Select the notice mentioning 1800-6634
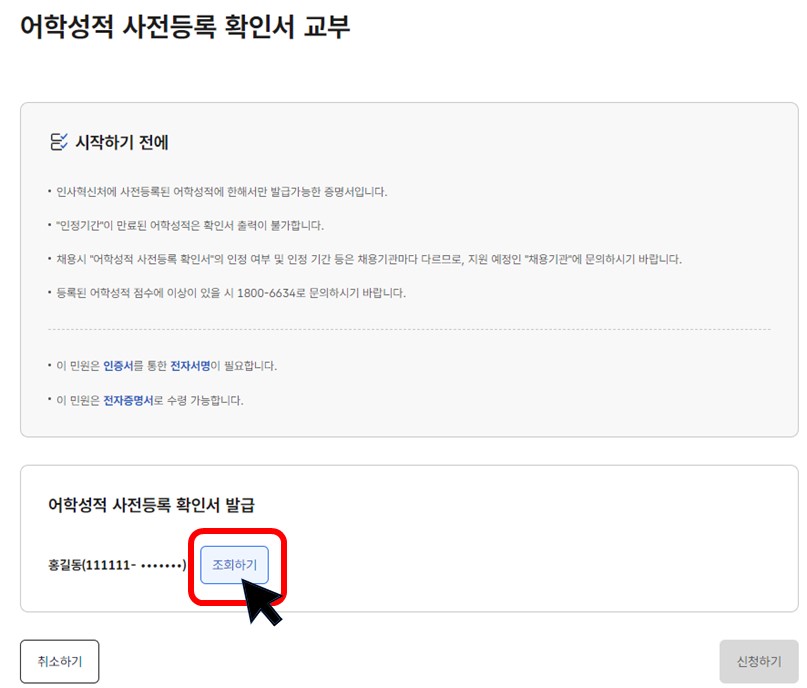 tap(231, 293)
